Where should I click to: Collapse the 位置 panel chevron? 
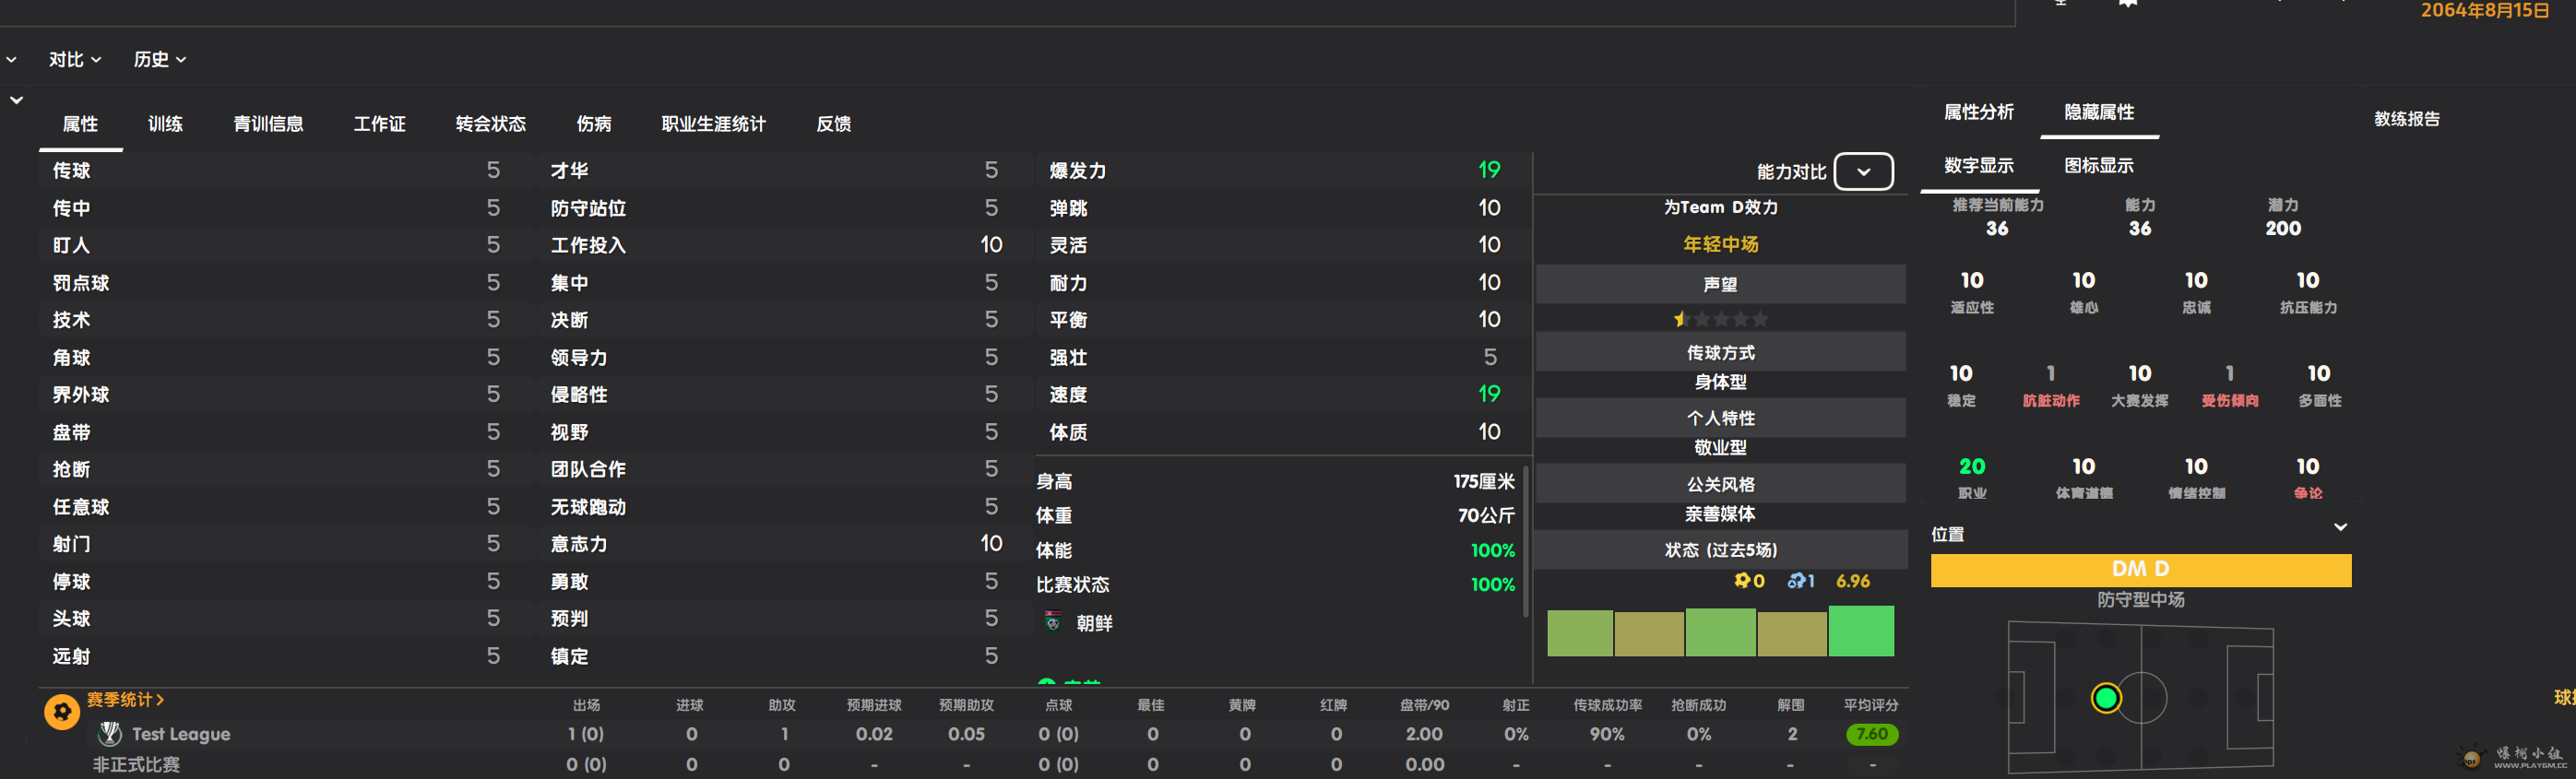[x=2340, y=527]
